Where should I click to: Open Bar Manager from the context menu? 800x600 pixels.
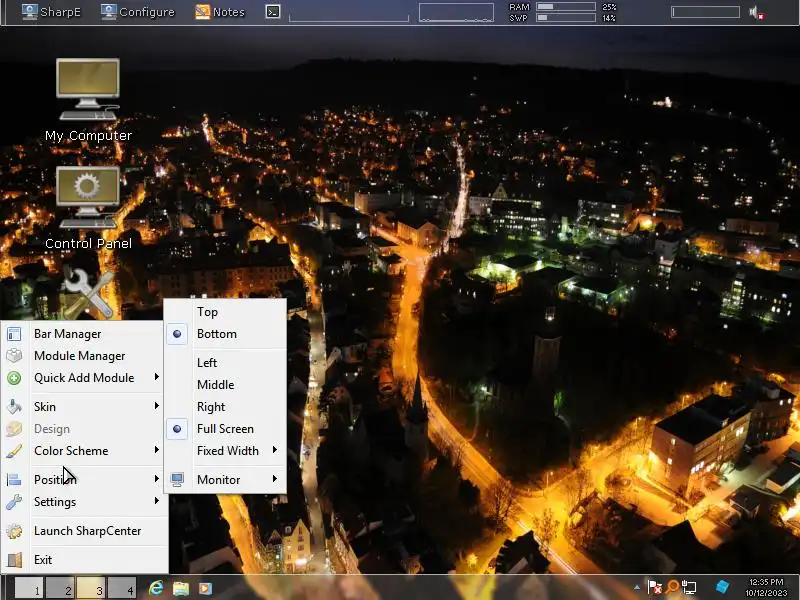[67, 334]
